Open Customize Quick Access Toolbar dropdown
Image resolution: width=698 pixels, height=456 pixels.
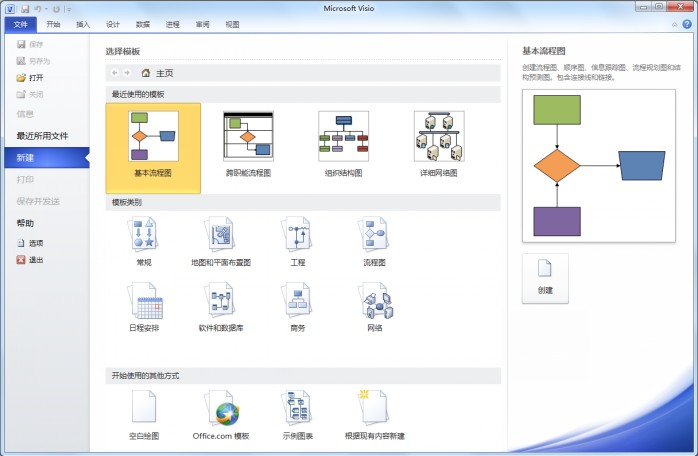tap(69, 9)
